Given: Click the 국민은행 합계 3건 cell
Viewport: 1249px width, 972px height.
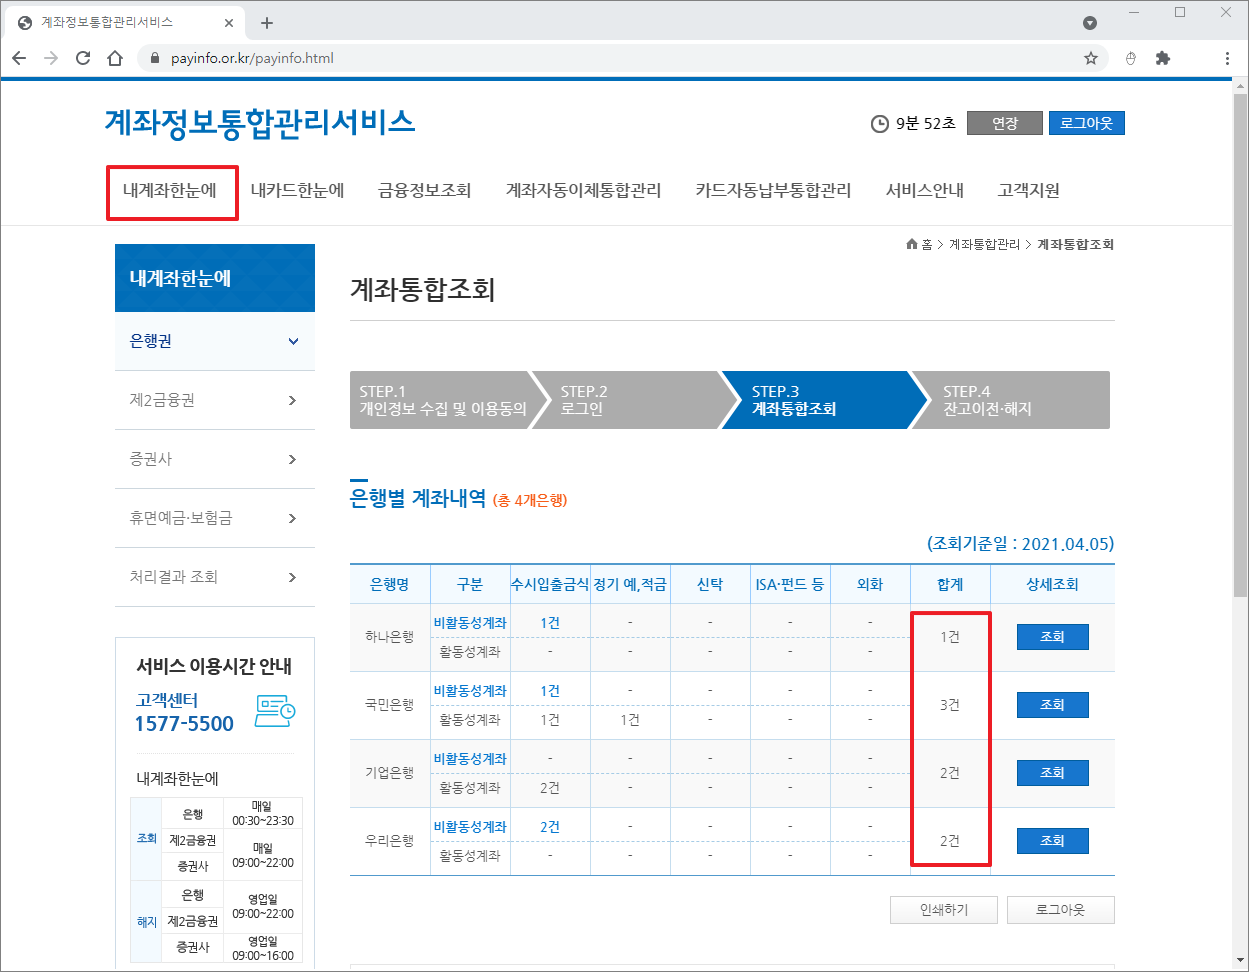Looking at the screenshot, I should pyautogui.click(x=950, y=705).
